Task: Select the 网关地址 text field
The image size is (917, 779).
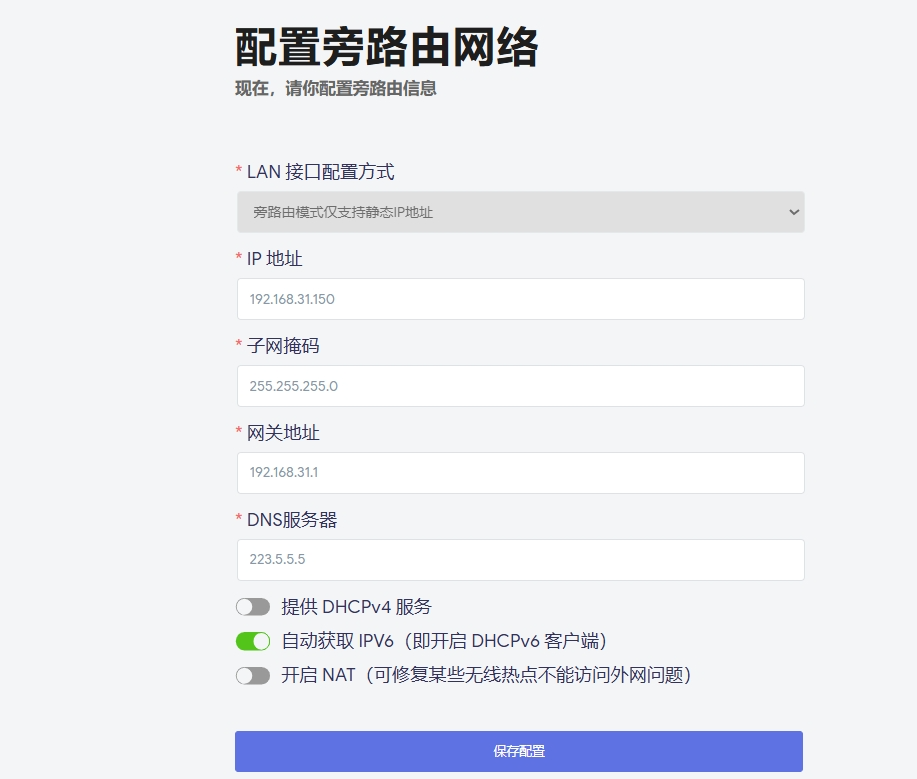Action: pos(520,473)
